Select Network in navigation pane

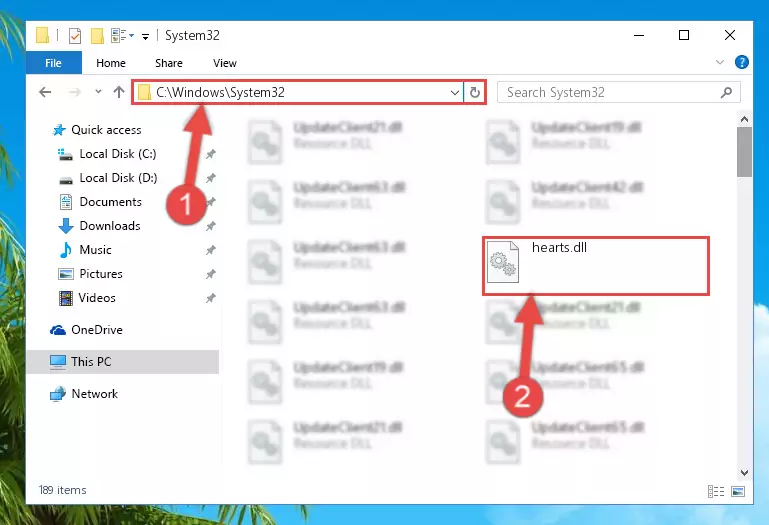[x=95, y=394]
